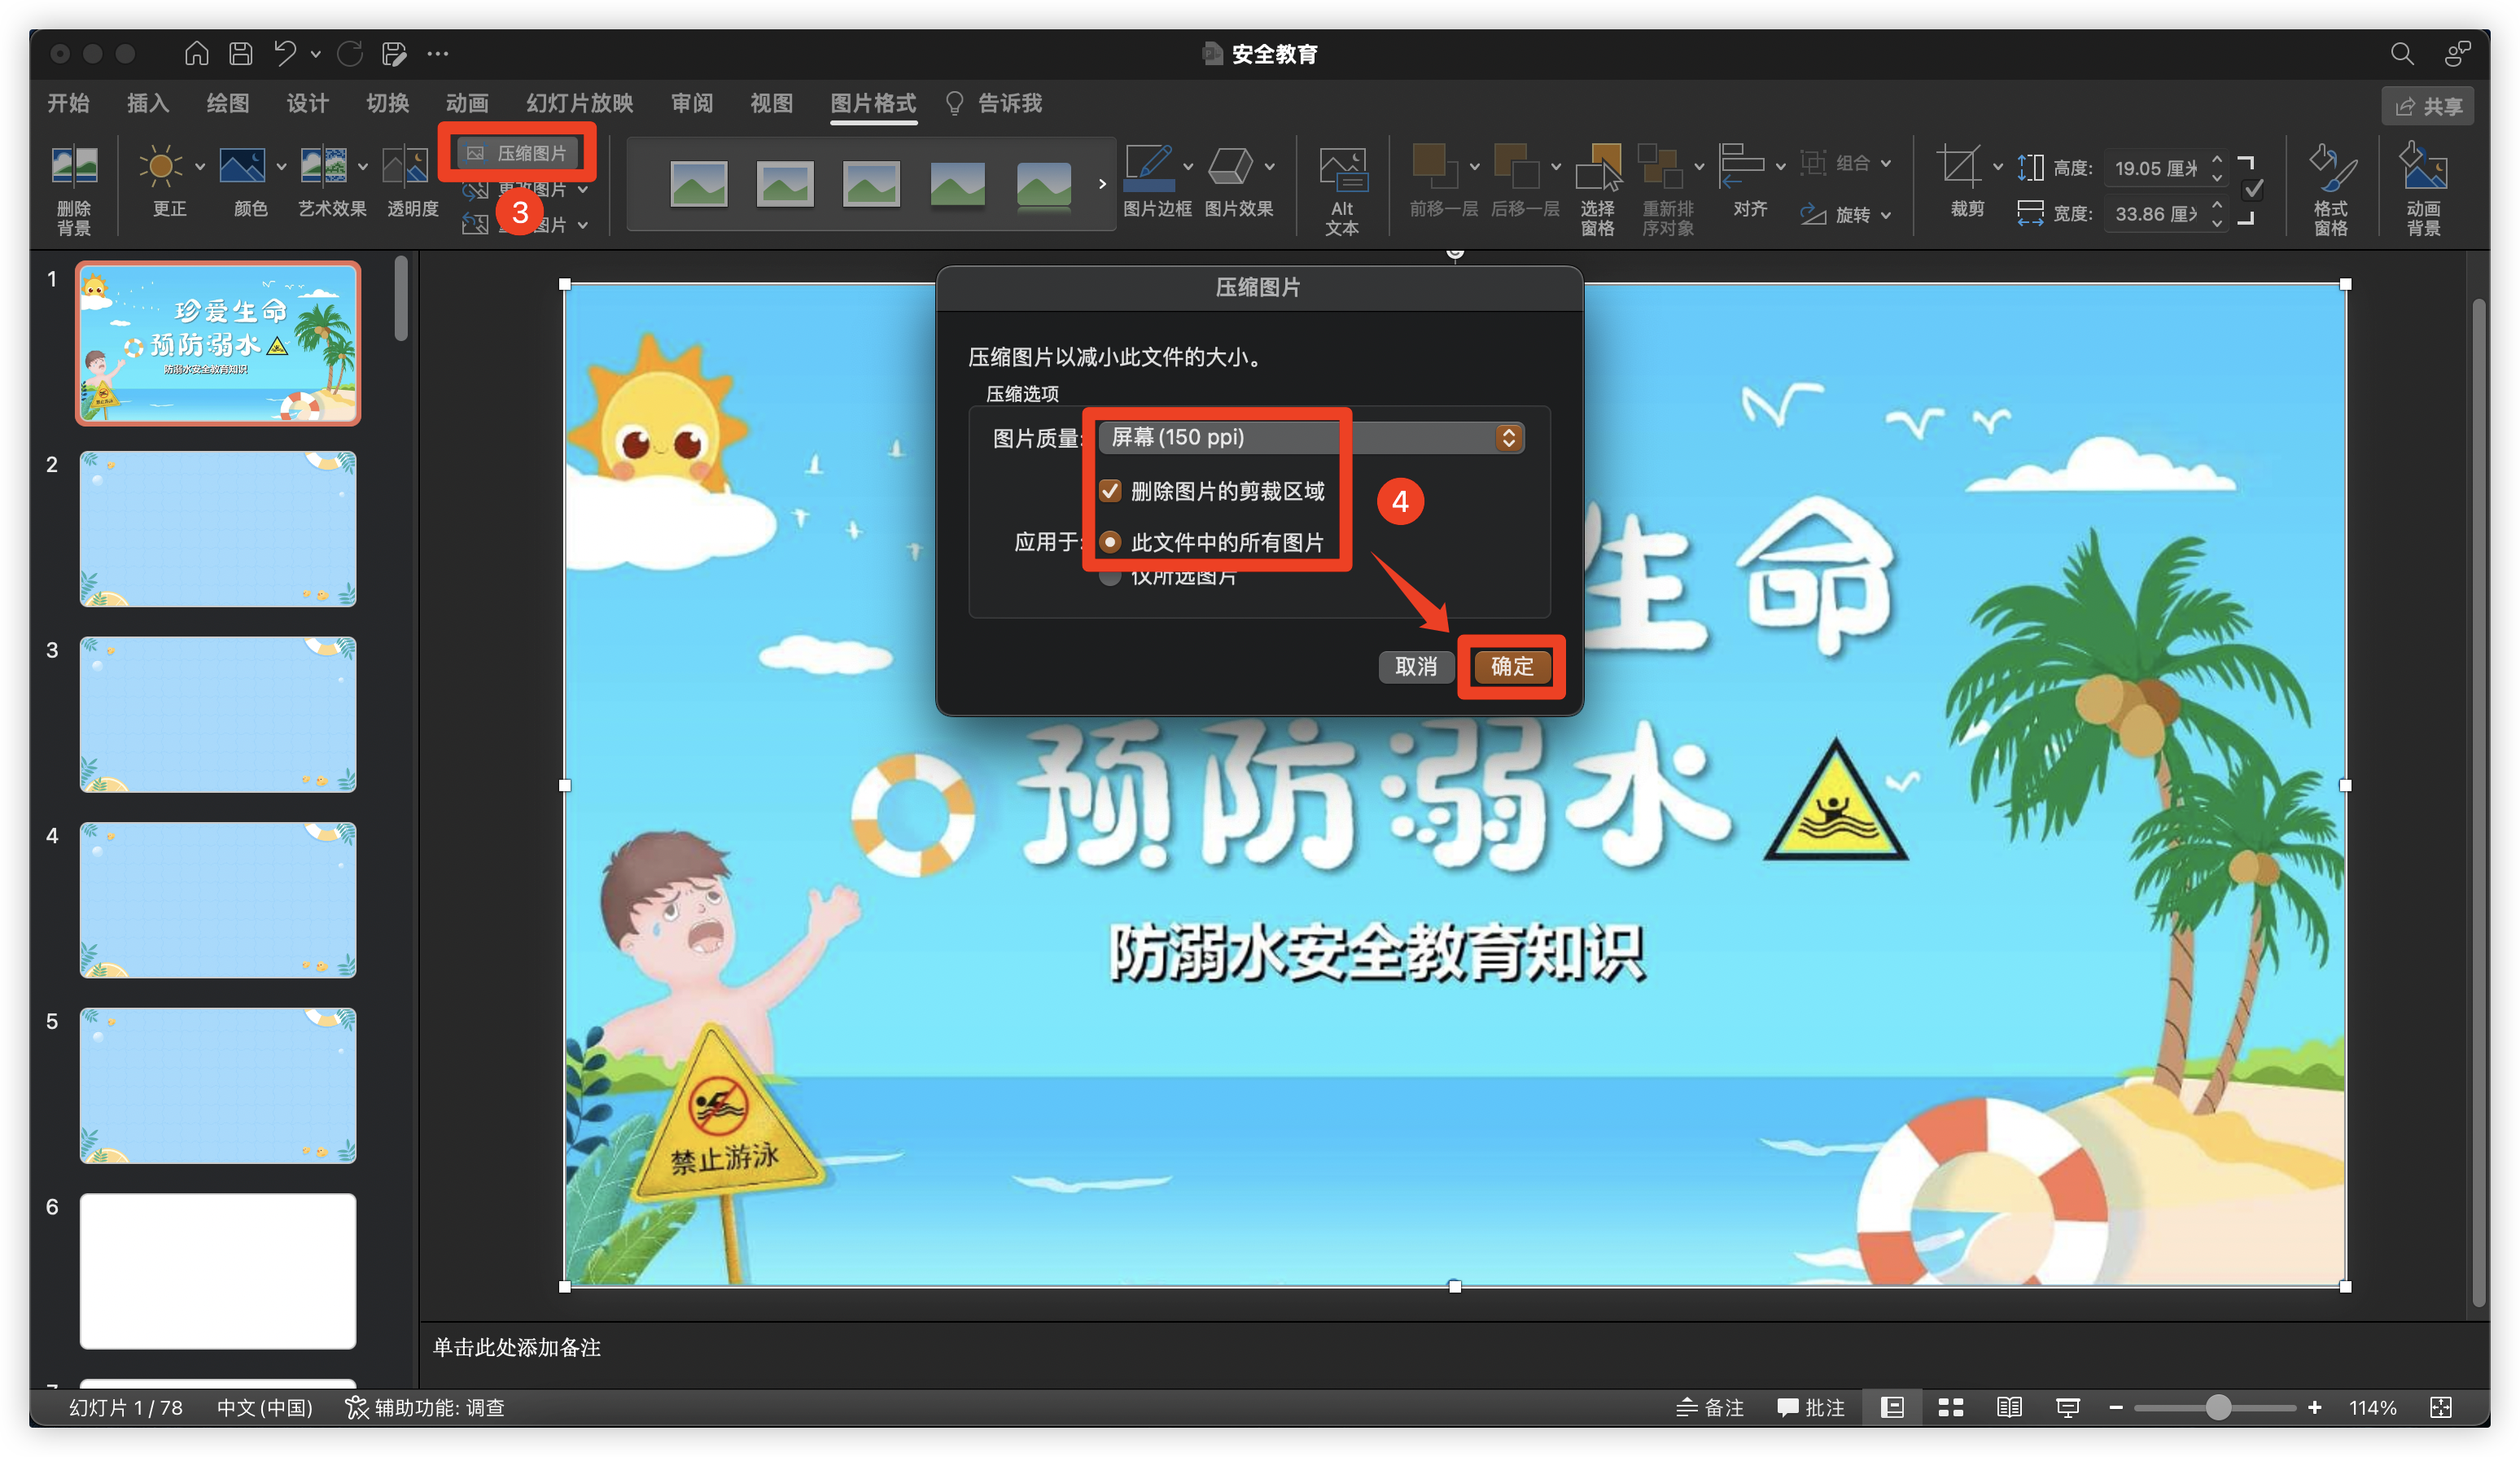
Task: Open the 设计 ribbon tab
Action: [x=307, y=103]
